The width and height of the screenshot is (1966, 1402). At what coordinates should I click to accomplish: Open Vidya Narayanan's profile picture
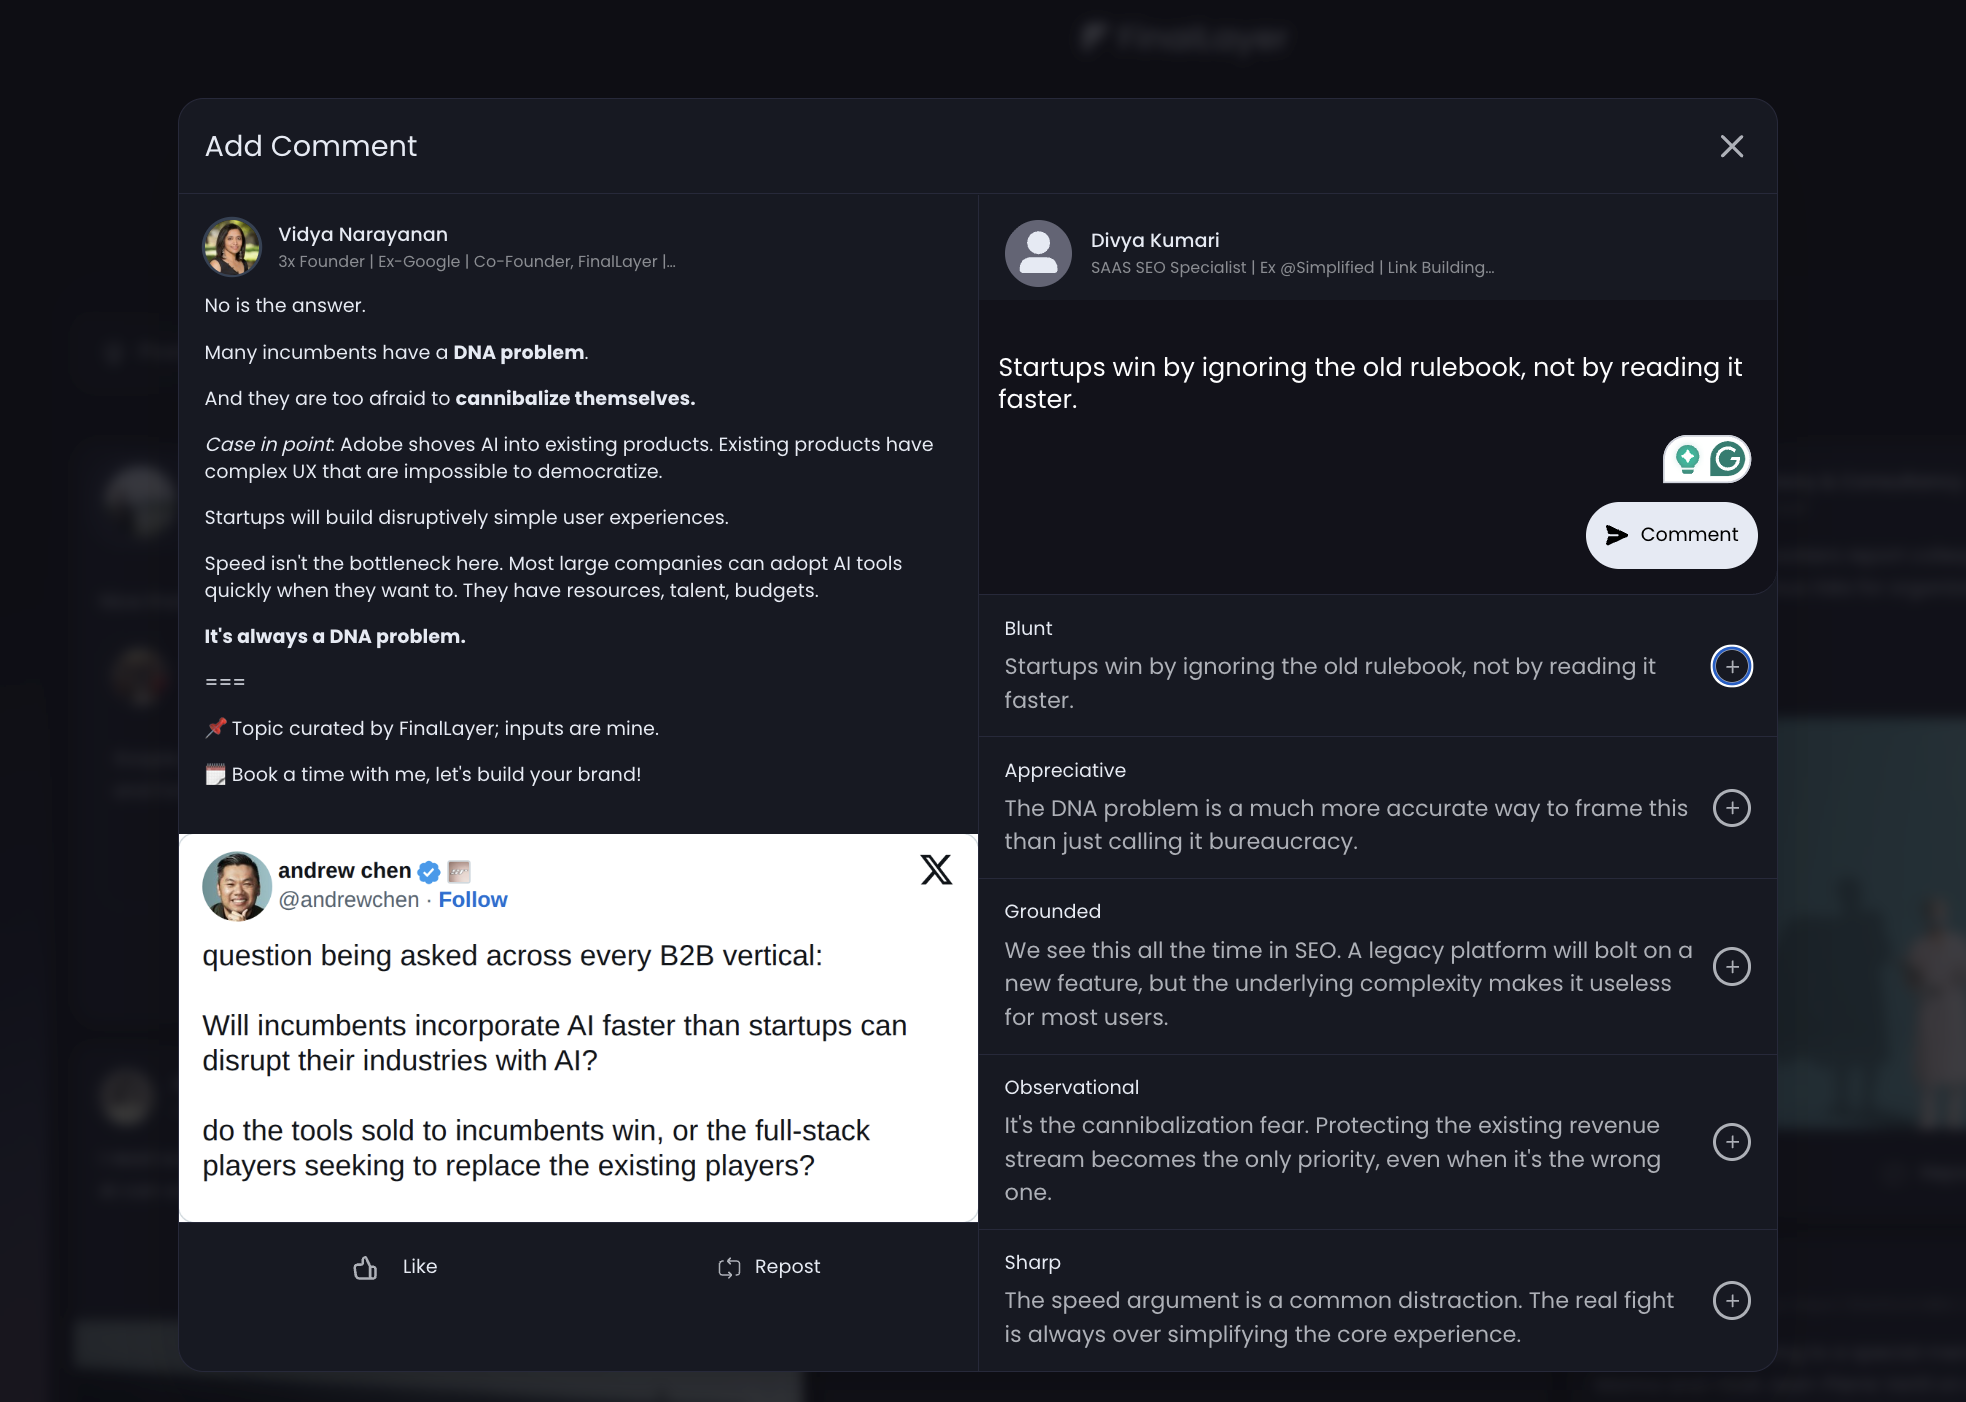coord(233,247)
